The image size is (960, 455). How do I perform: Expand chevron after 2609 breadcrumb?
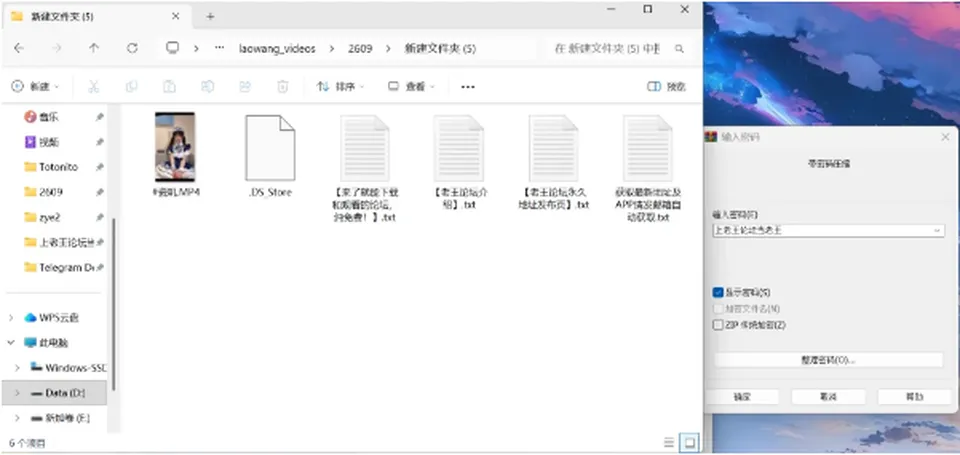[388, 48]
